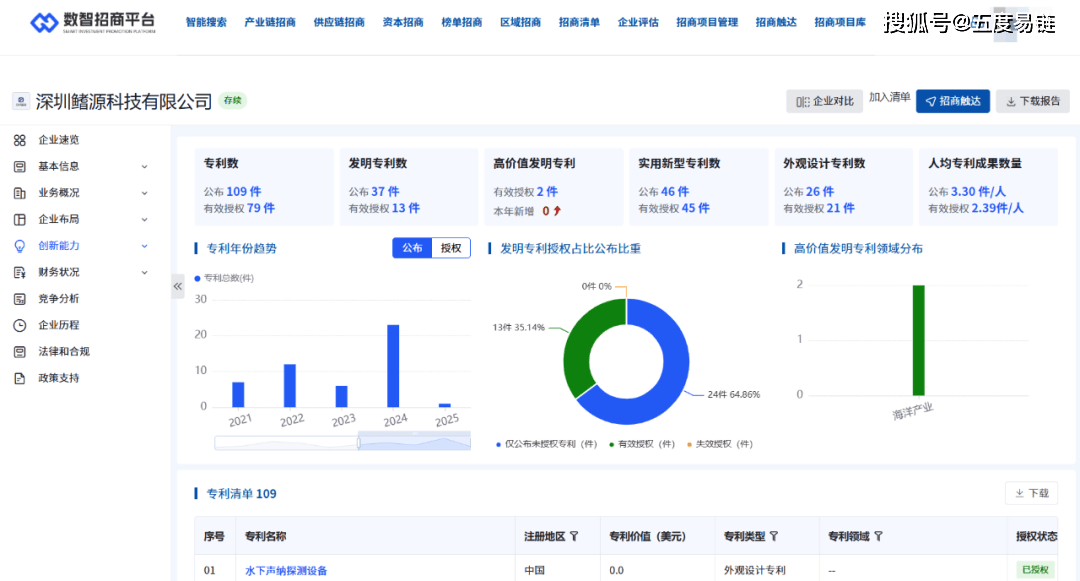Expand the 基本信息 sidebar section
The width and height of the screenshot is (1080, 581).
point(144,167)
